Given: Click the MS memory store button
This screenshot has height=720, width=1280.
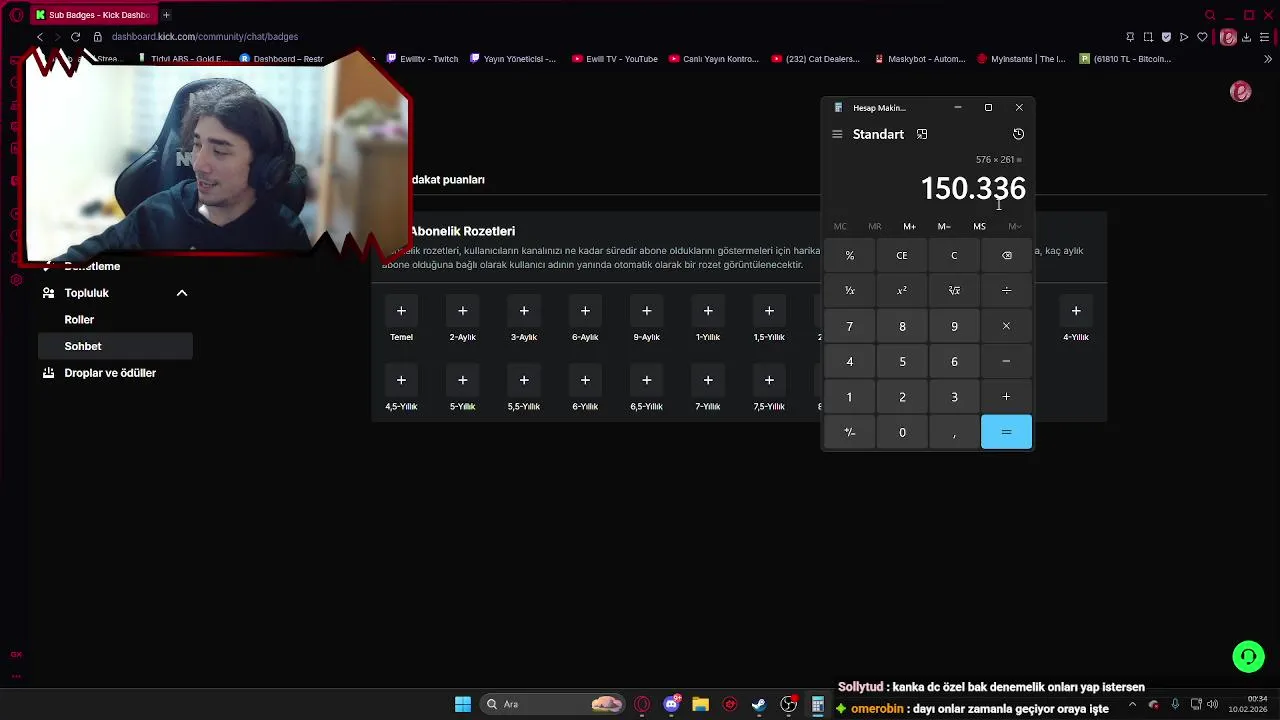Looking at the screenshot, I should click(979, 227).
